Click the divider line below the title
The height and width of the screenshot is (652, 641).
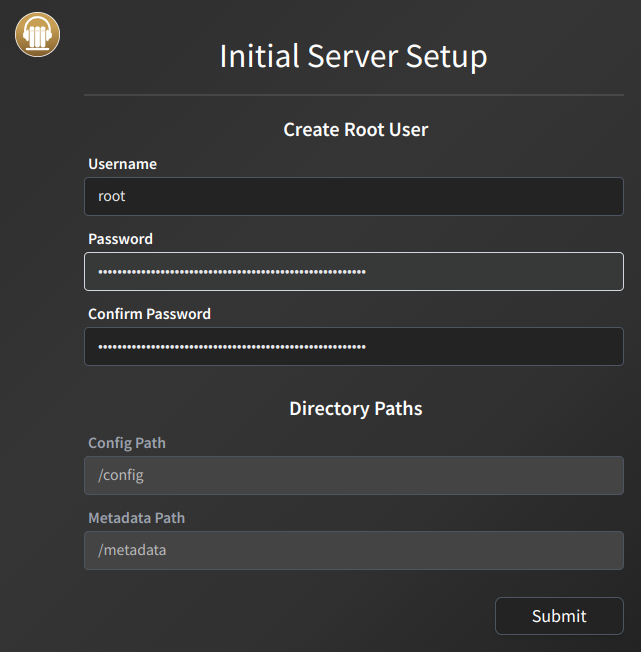tap(353, 95)
